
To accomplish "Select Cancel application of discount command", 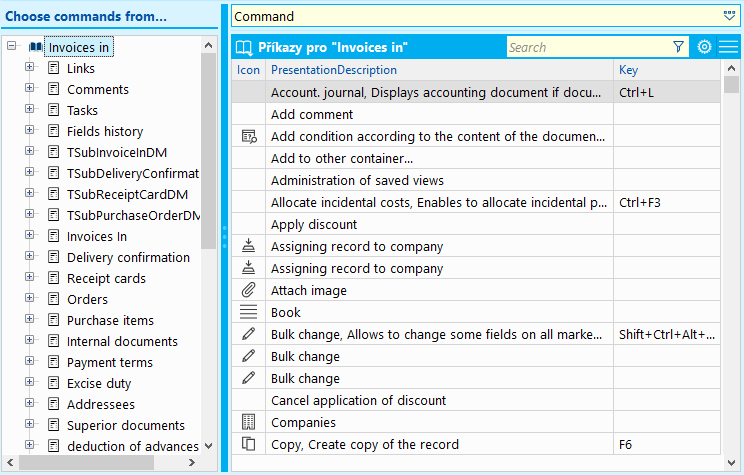I will (358, 400).
